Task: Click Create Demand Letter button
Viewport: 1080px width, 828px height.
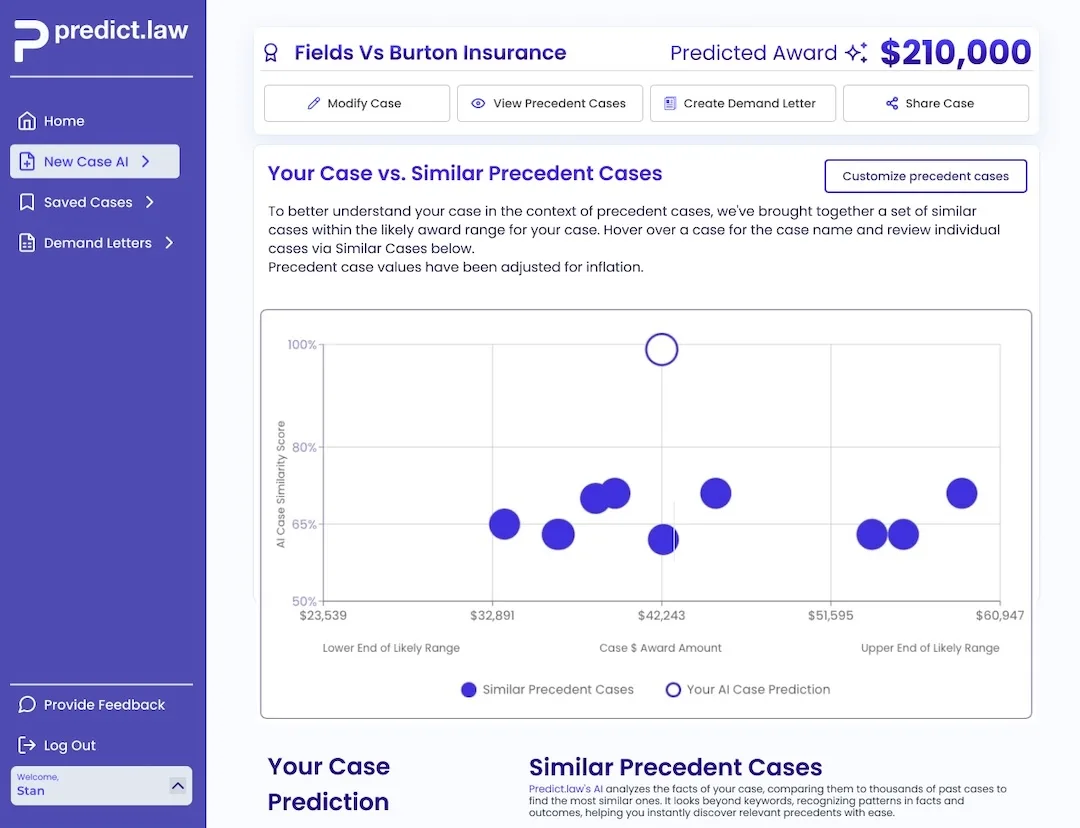Action: pos(742,103)
